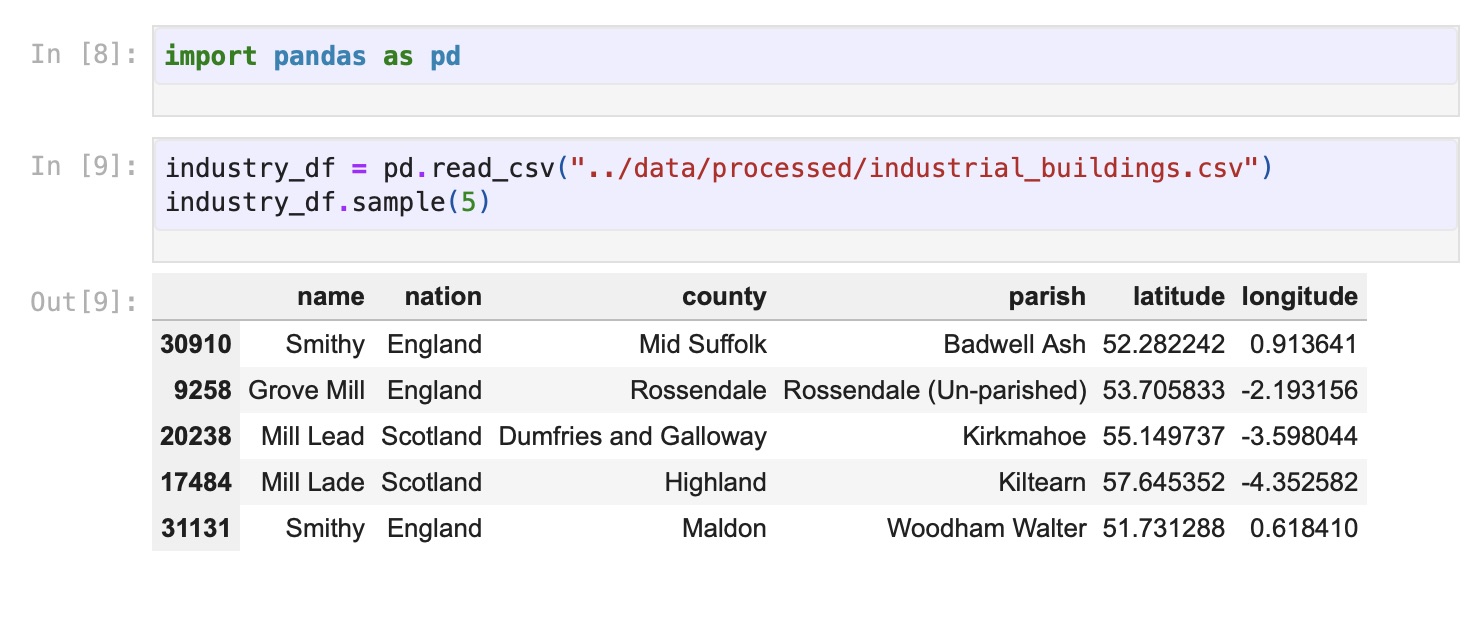Click the parish column header
The height and width of the screenshot is (632, 1480).
coord(1046,296)
